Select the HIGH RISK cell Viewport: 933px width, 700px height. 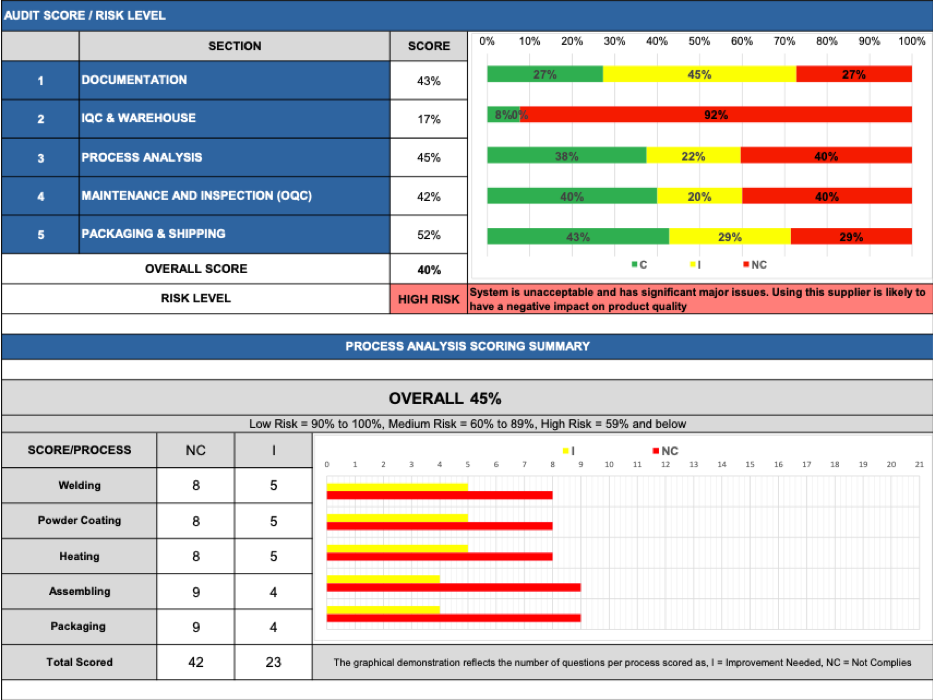429,298
